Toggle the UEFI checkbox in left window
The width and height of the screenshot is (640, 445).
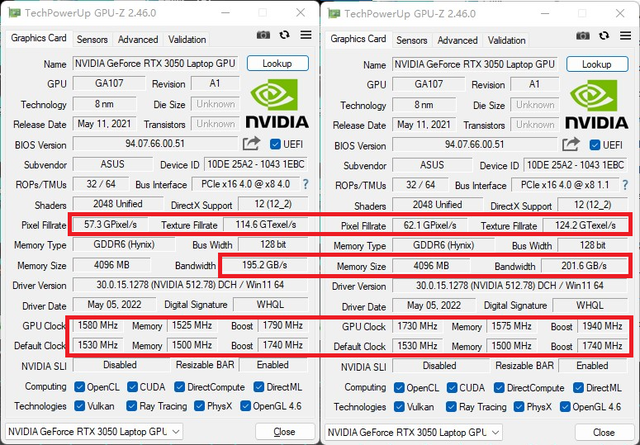pyautogui.click(x=276, y=144)
